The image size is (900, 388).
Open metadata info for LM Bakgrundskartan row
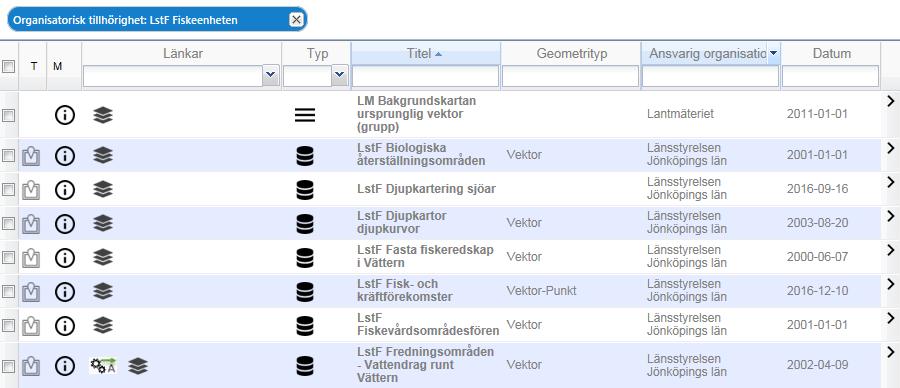tap(65, 115)
